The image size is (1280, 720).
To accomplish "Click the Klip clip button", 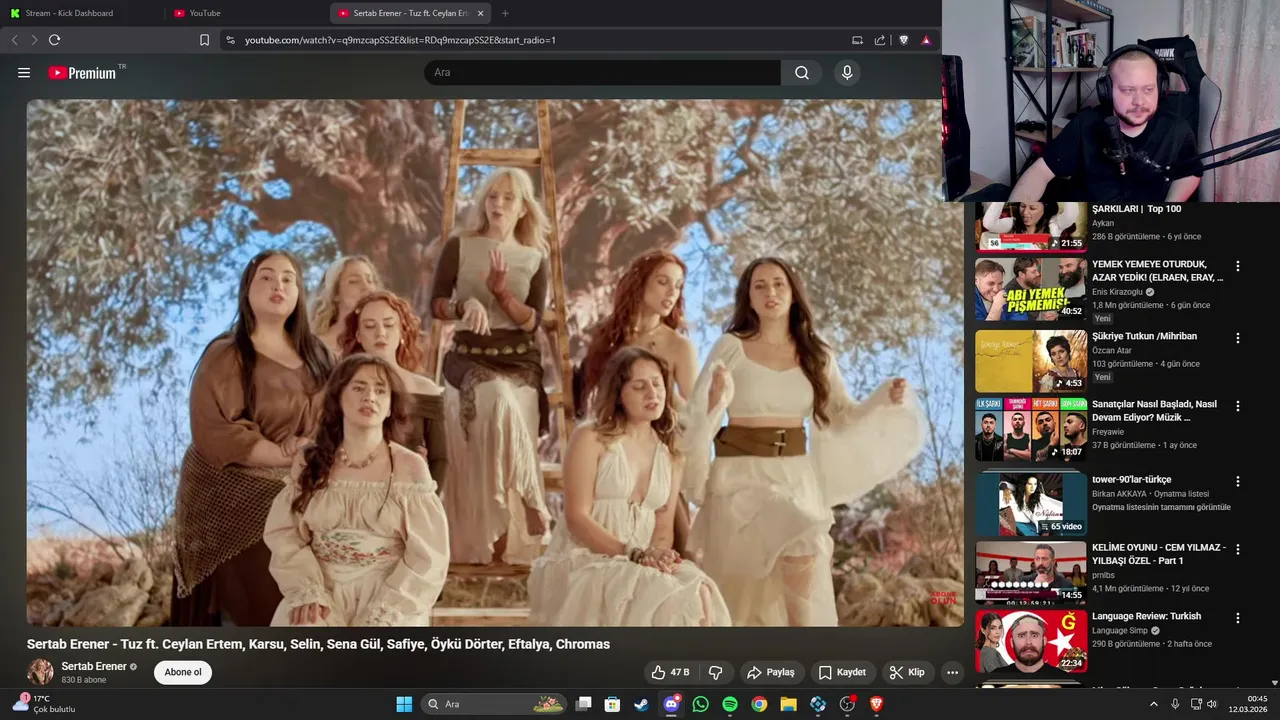I will (907, 672).
